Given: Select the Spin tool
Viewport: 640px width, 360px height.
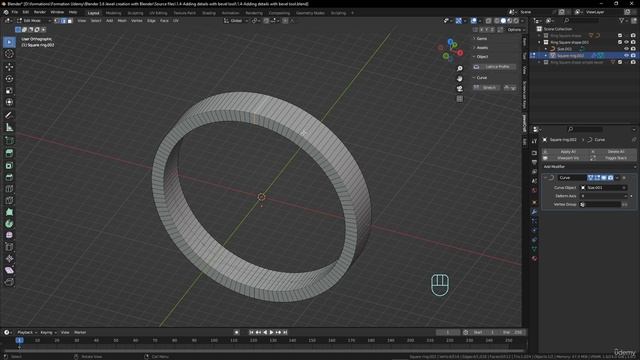Looking at the screenshot, I should tap(9, 224).
